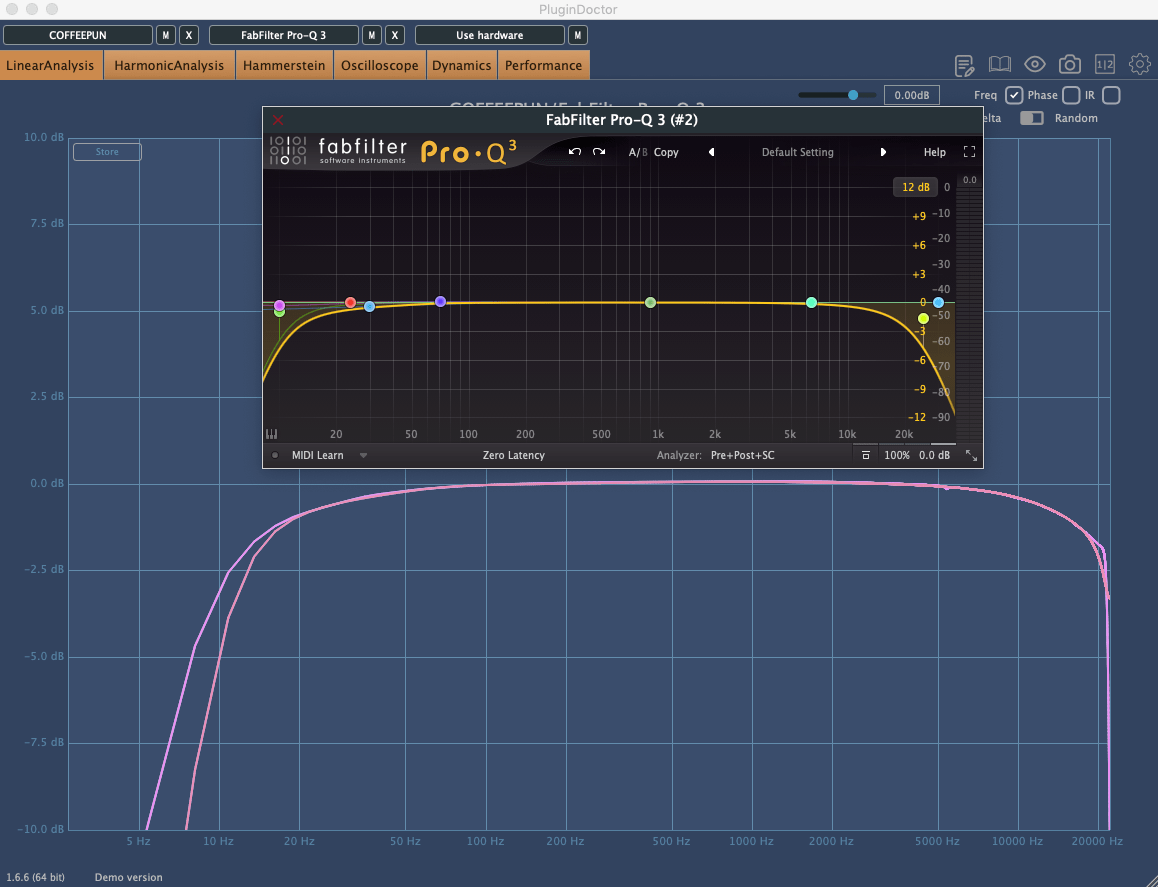Viewport: 1158px width, 887px height.
Task: Click the undo arrow in Pro-Q 3
Action: (574, 151)
